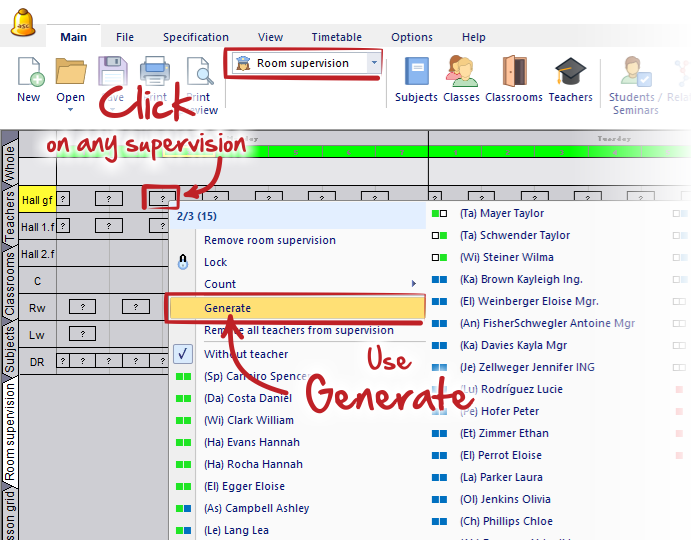Image resolution: width=691 pixels, height=540 pixels.
Task: Click the Open folder icon
Action: pyautogui.click(x=70, y=73)
